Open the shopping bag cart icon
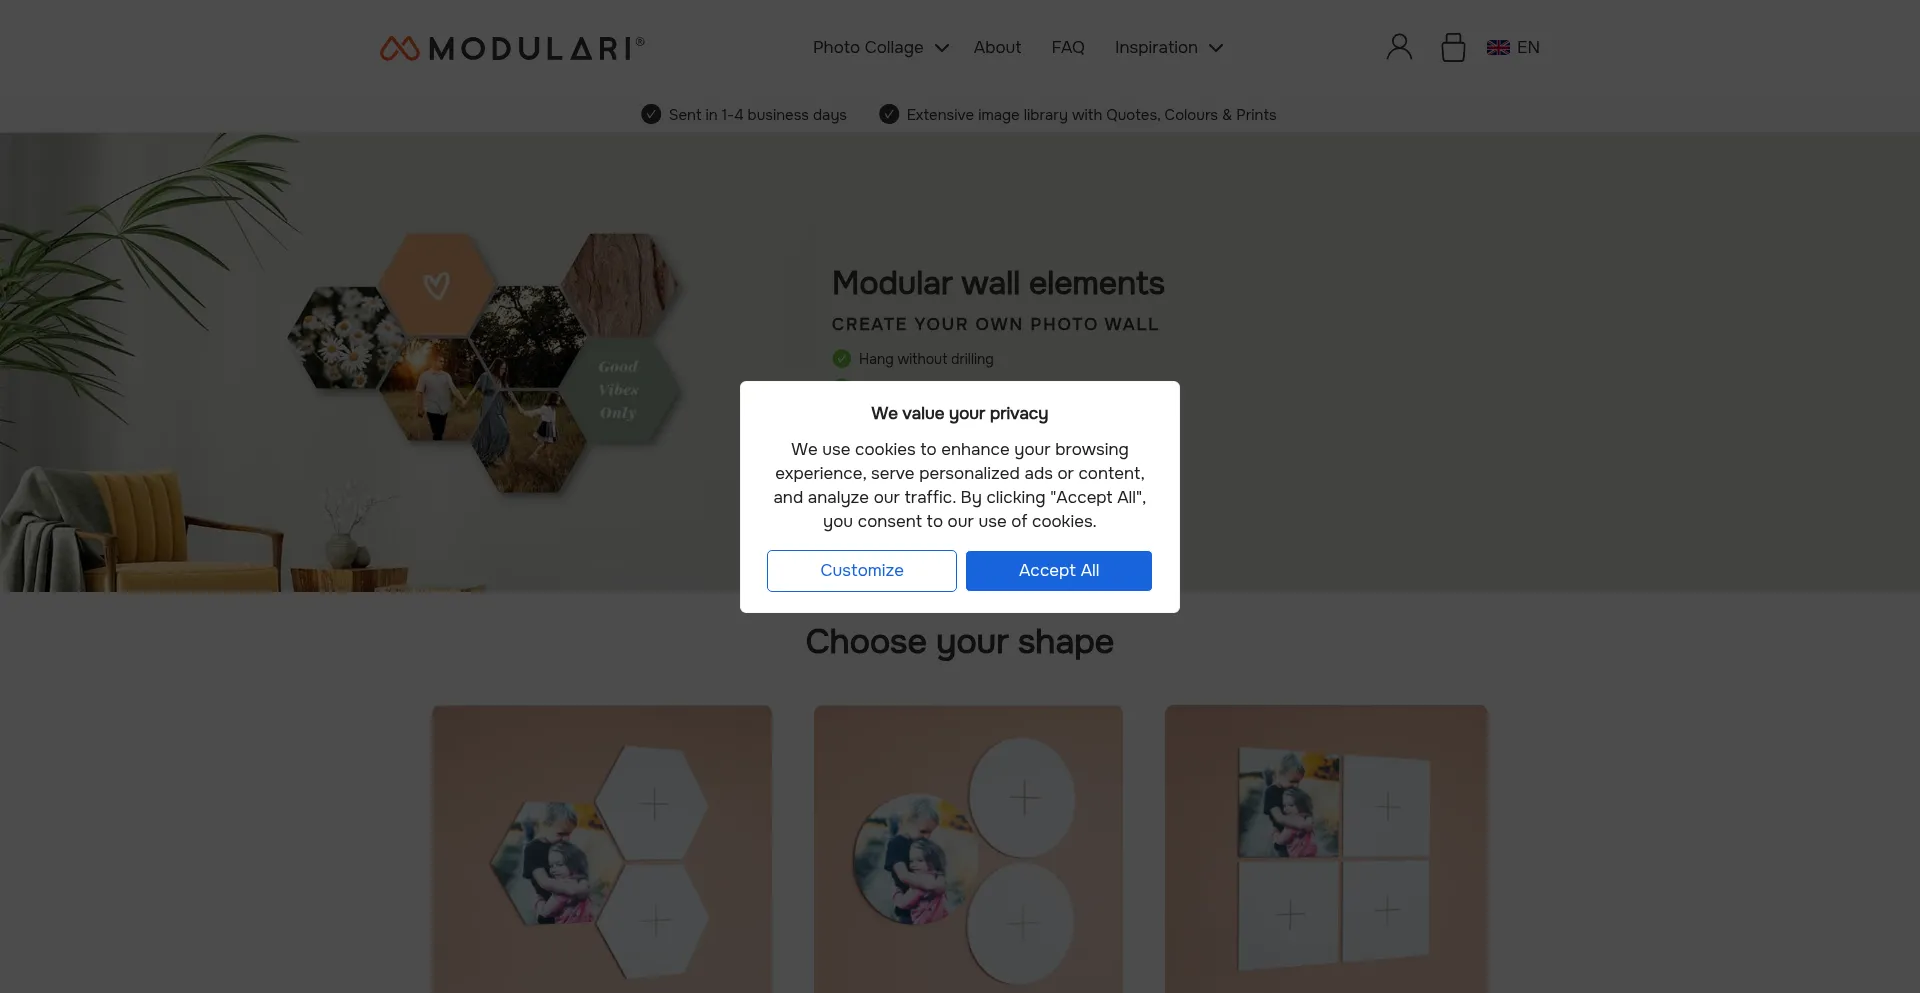The width and height of the screenshot is (1920, 993). point(1453,47)
